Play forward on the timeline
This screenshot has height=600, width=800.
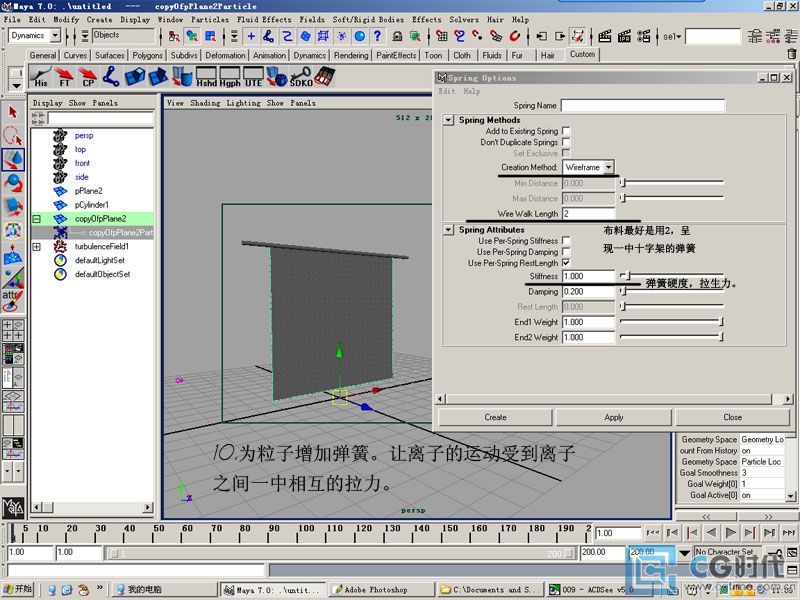[x=731, y=533]
